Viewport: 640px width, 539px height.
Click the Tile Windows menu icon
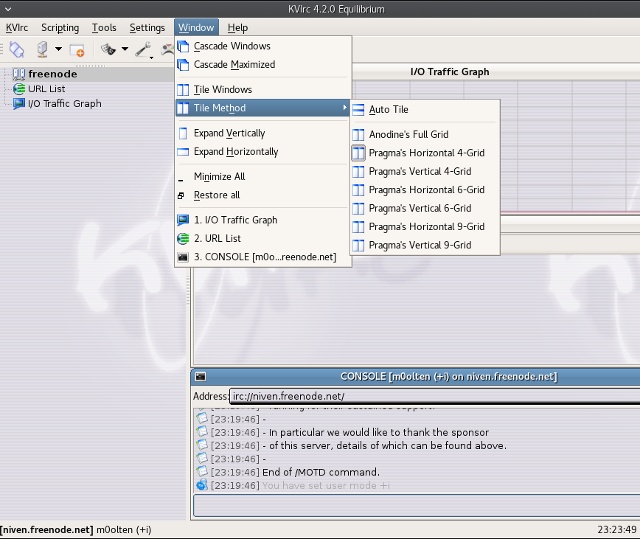[x=183, y=89]
